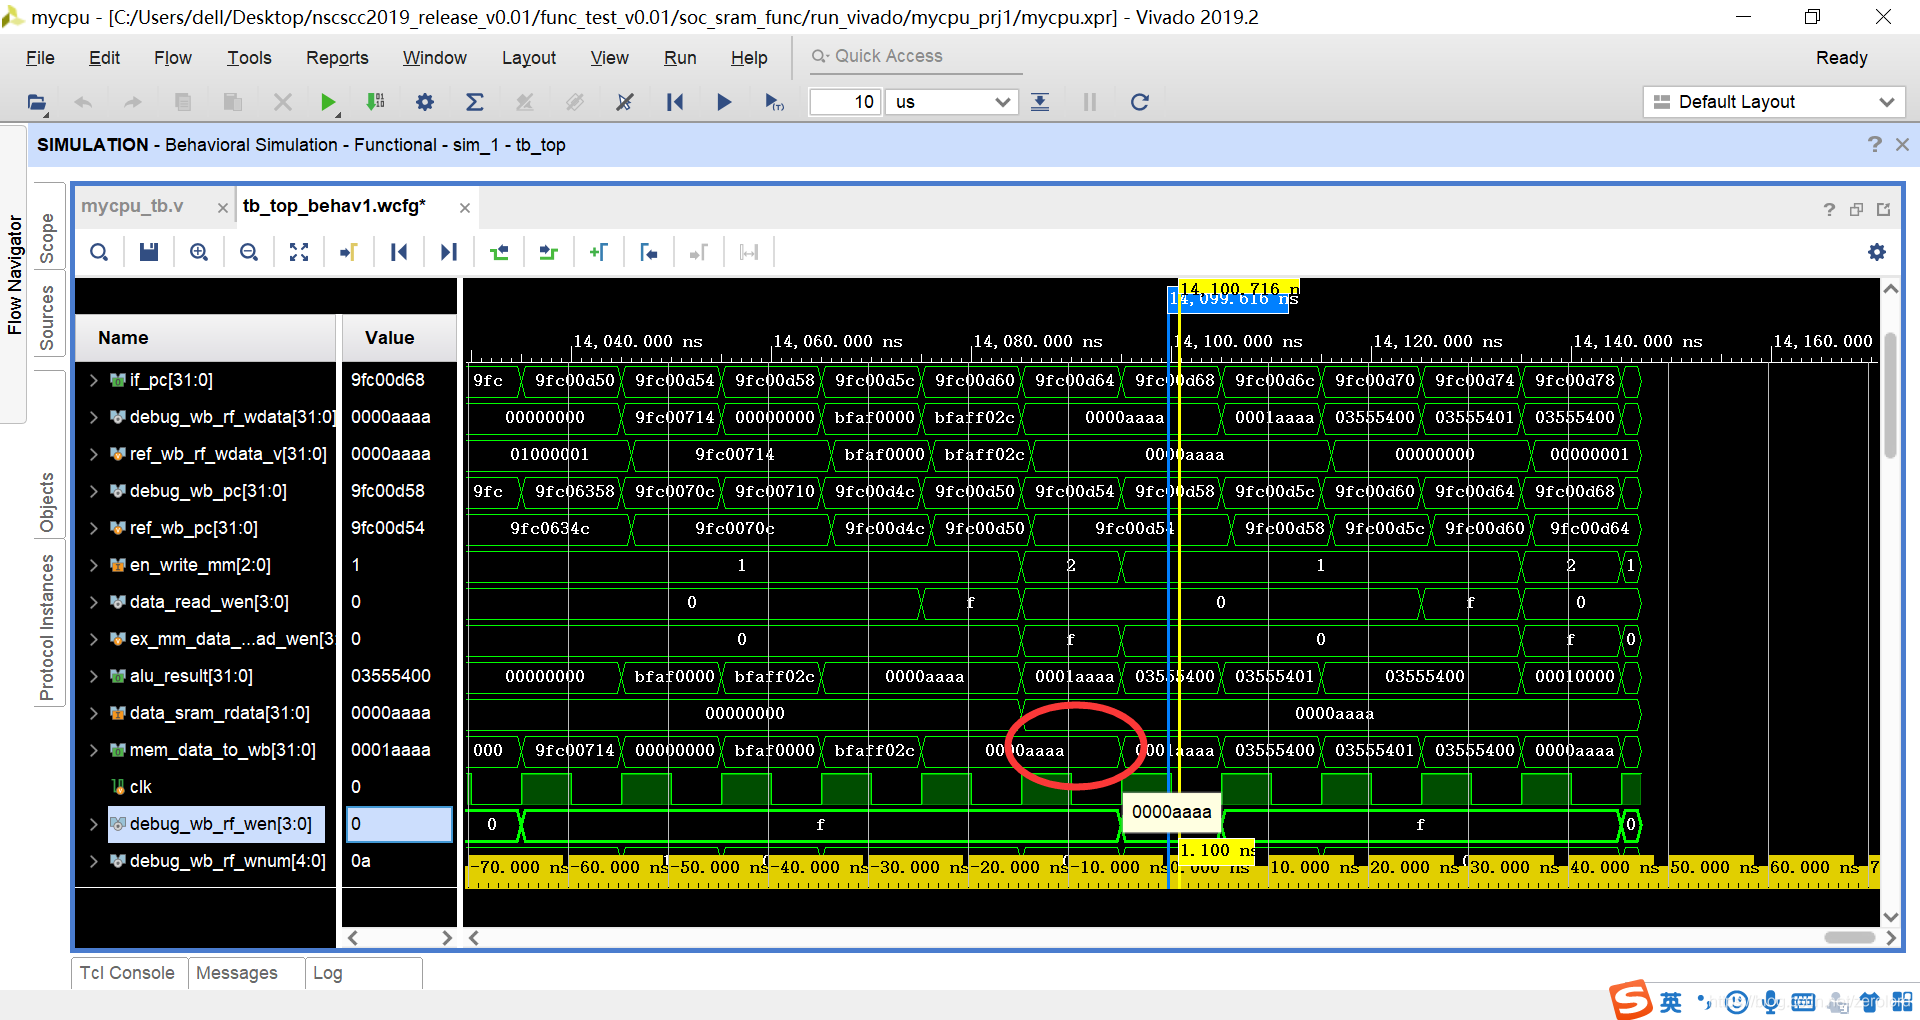The image size is (1920, 1020).
Task: Click the Previous Marker icon
Action: coord(648,252)
